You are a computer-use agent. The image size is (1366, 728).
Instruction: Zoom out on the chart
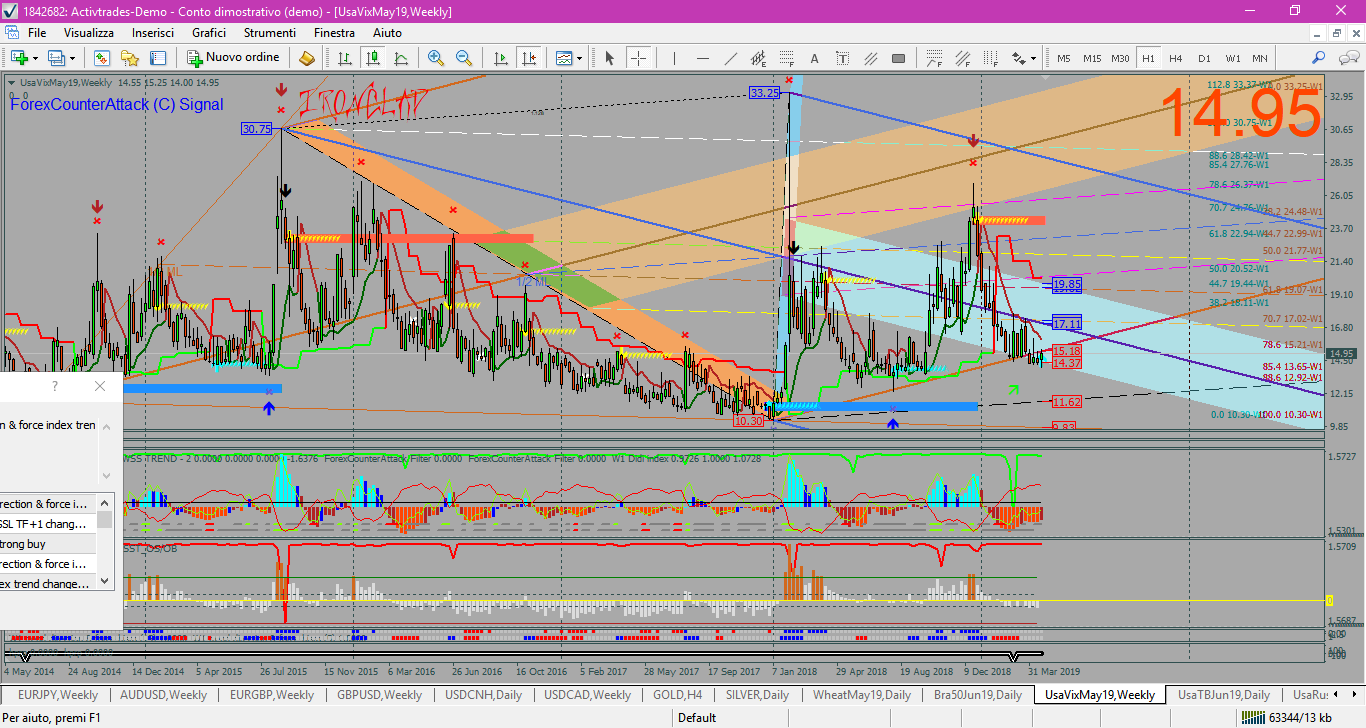point(464,58)
